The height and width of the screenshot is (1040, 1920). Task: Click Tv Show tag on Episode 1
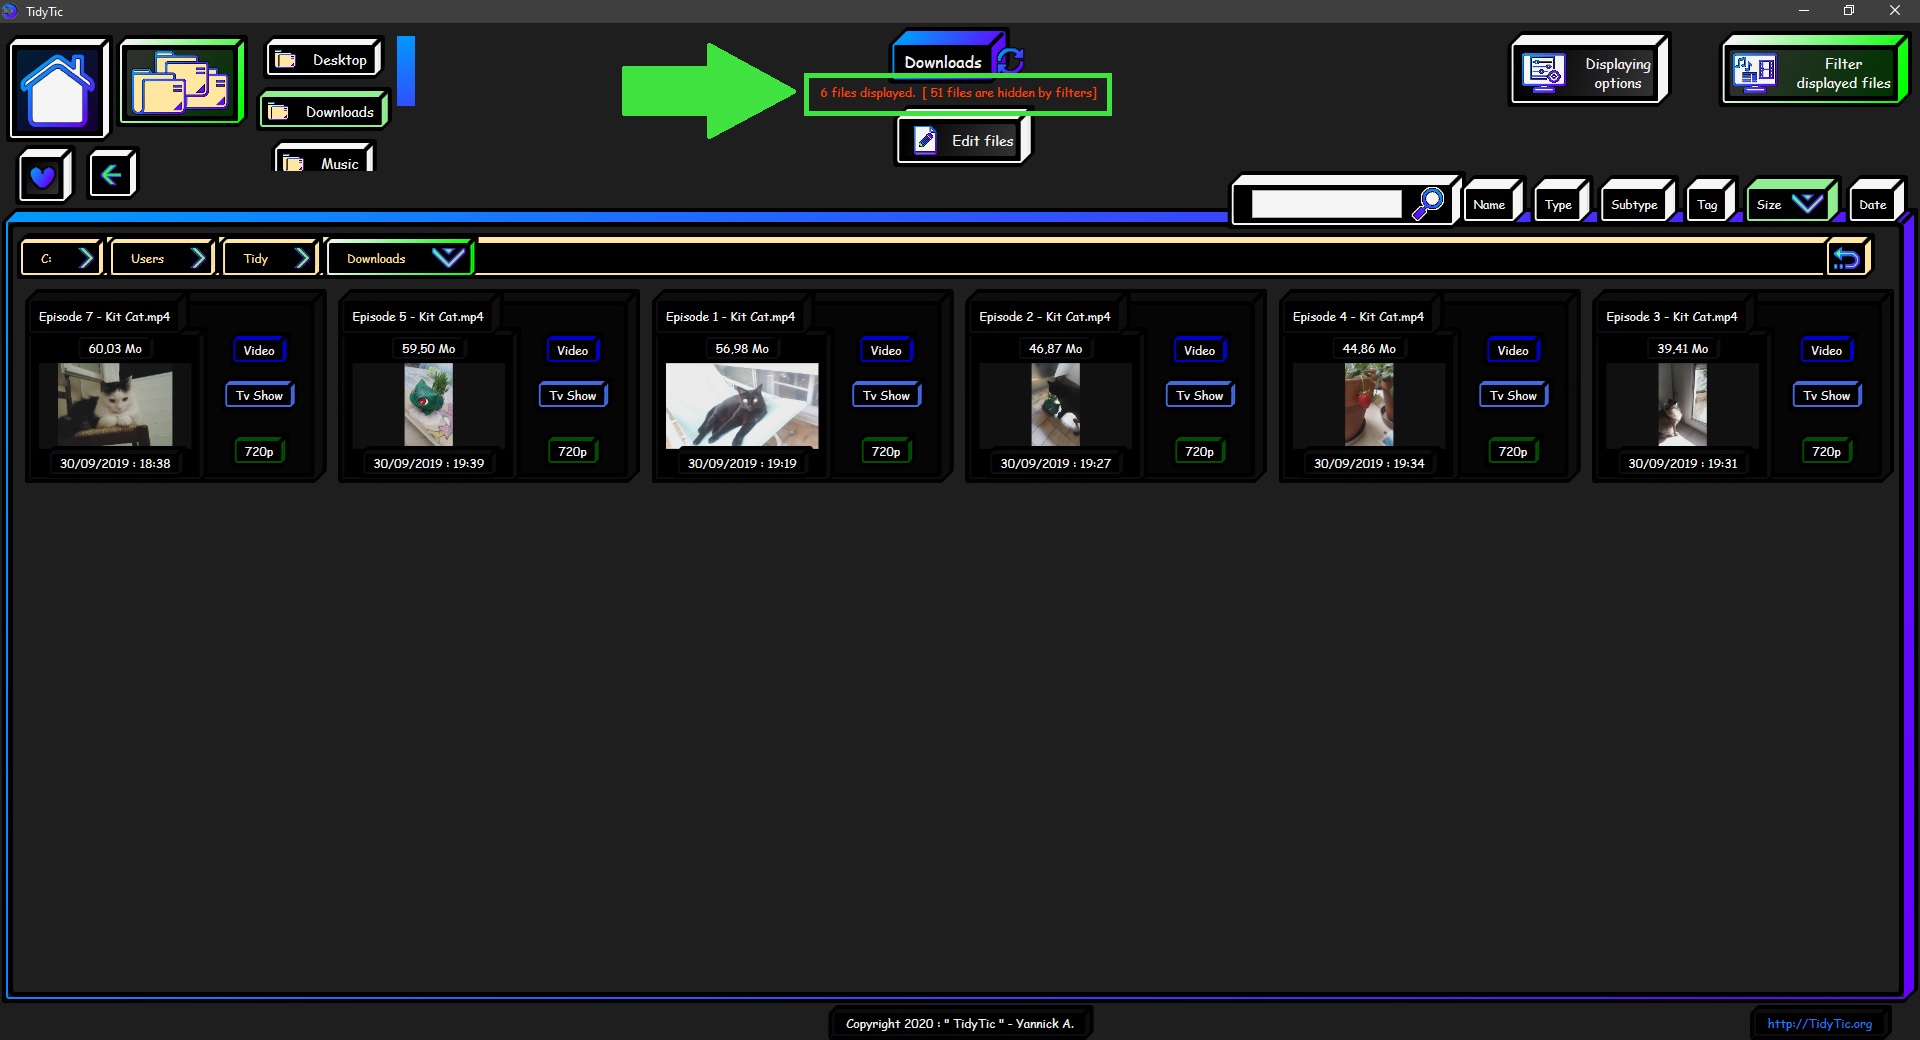coord(886,395)
